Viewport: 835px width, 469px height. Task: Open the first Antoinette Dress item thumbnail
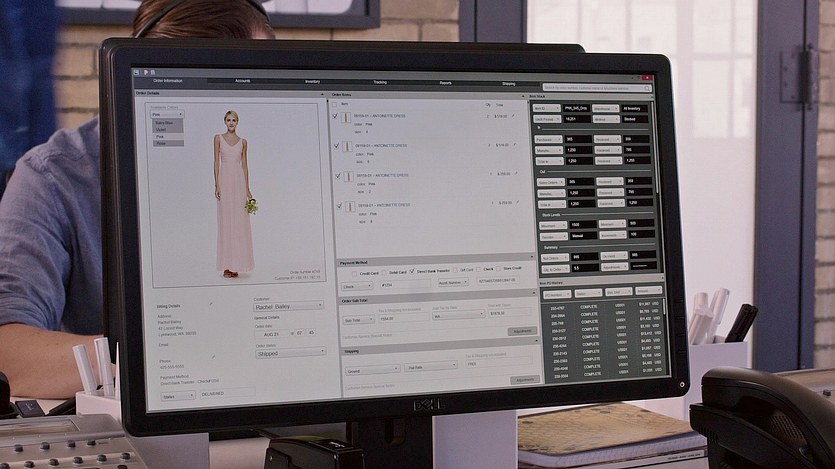[346, 118]
